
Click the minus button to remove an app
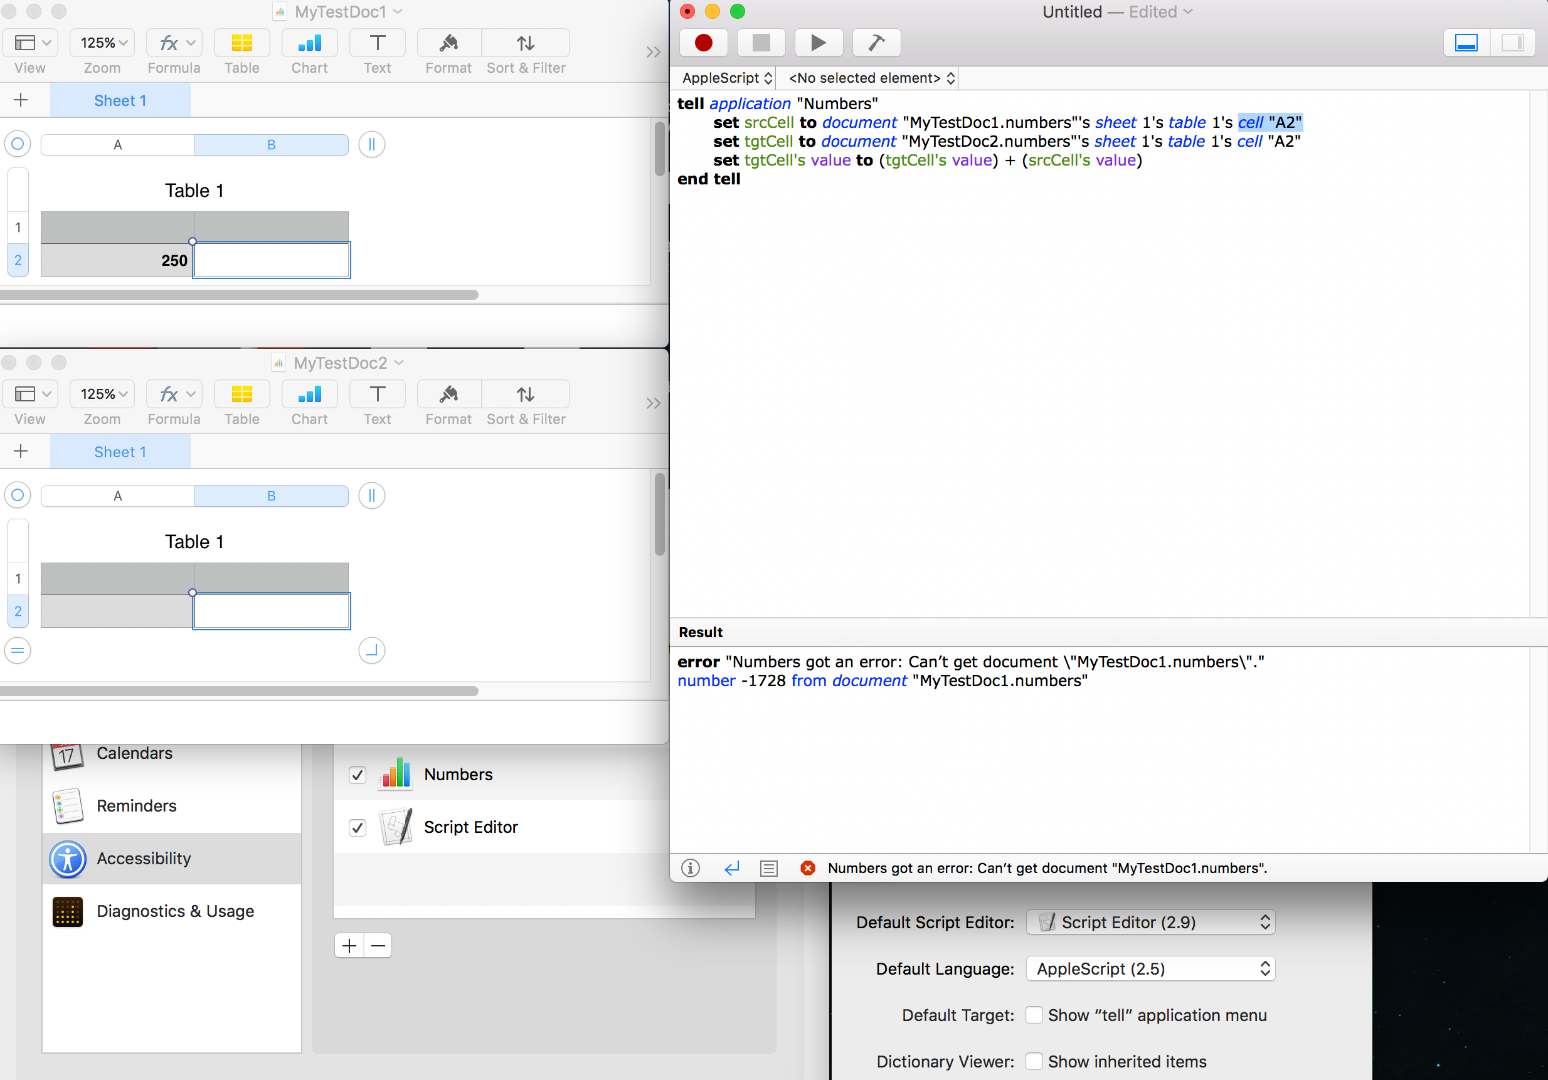378,945
